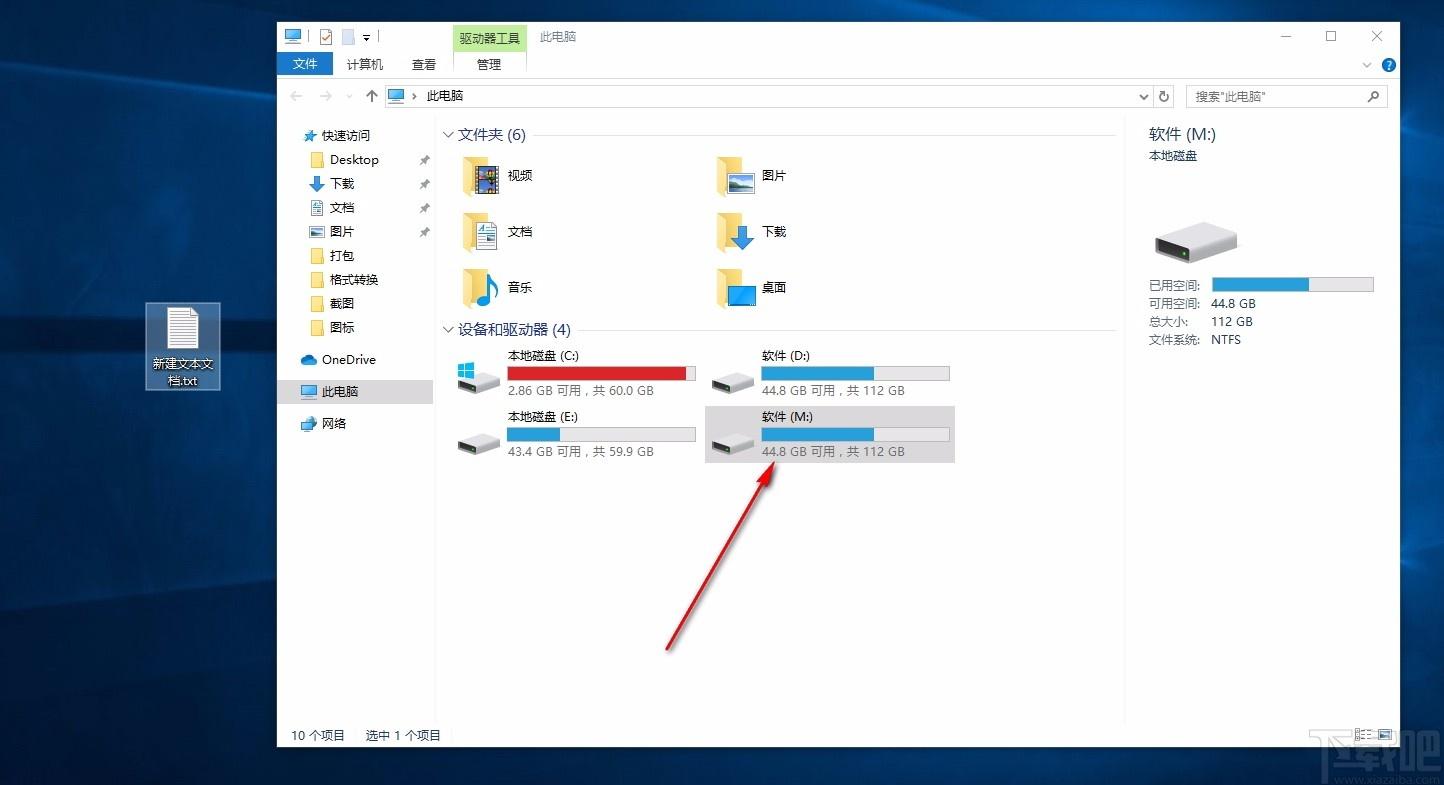Select OneDrive in the navigation pane
Screen dimensions: 1444x785
tap(339, 360)
